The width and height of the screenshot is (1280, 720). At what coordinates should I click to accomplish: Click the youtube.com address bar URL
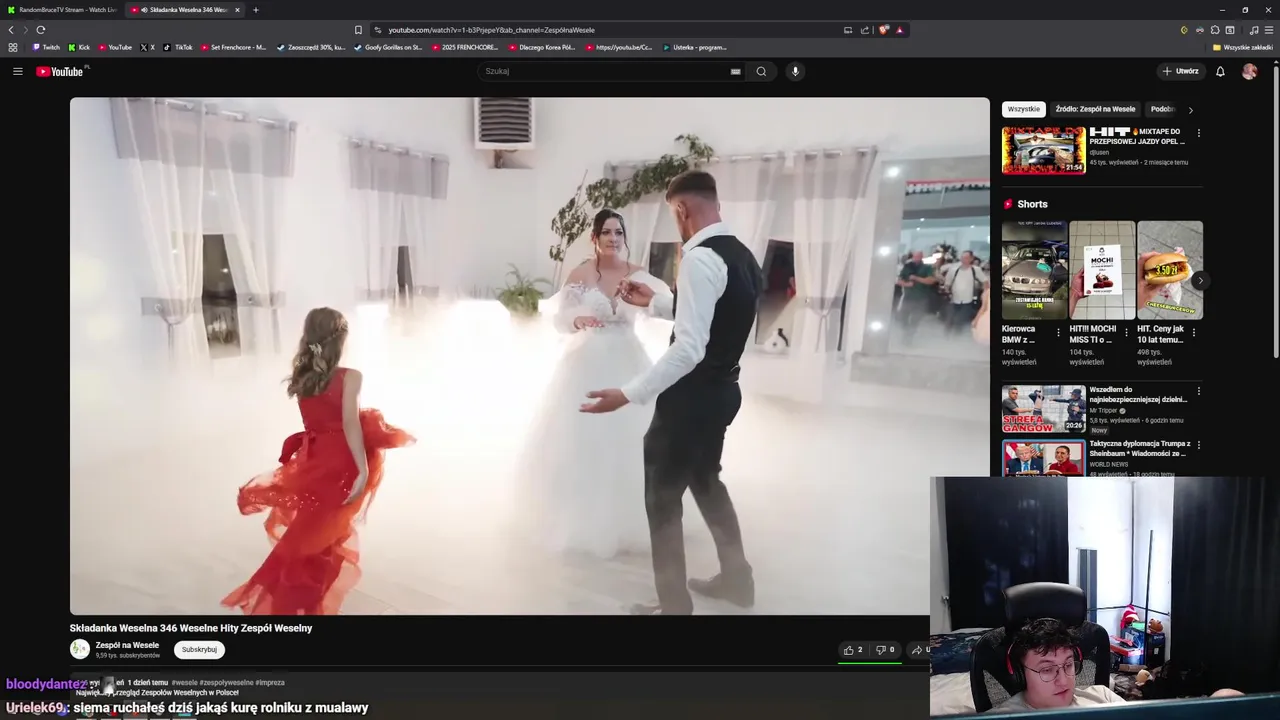click(x=491, y=30)
